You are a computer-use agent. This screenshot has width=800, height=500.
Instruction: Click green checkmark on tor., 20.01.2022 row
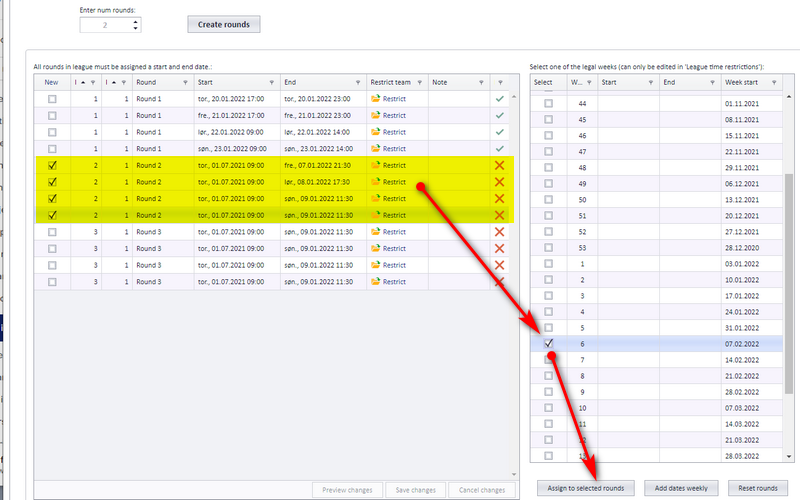pos(499,99)
